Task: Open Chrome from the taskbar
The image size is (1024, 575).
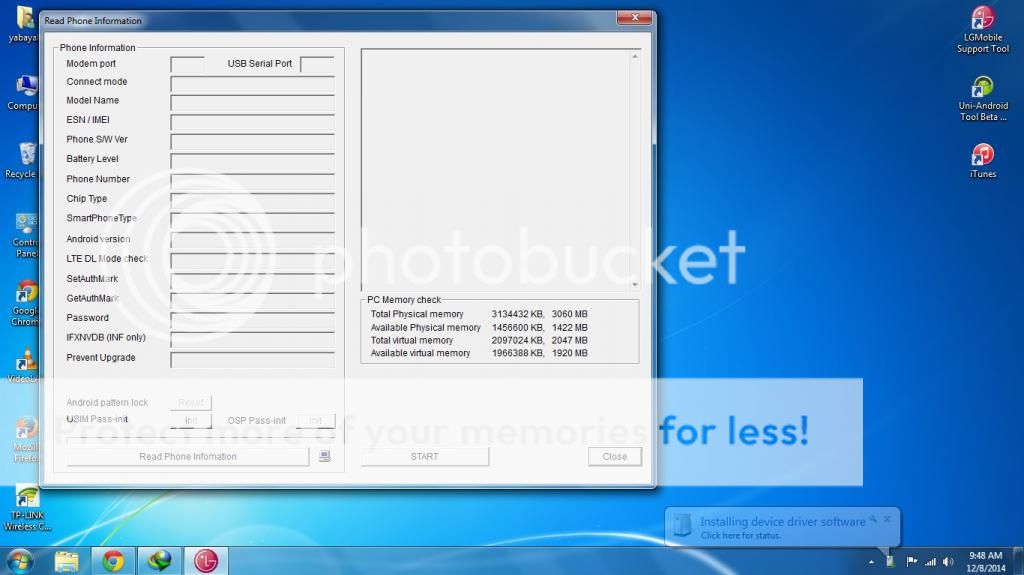Action: tap(113, 561)
